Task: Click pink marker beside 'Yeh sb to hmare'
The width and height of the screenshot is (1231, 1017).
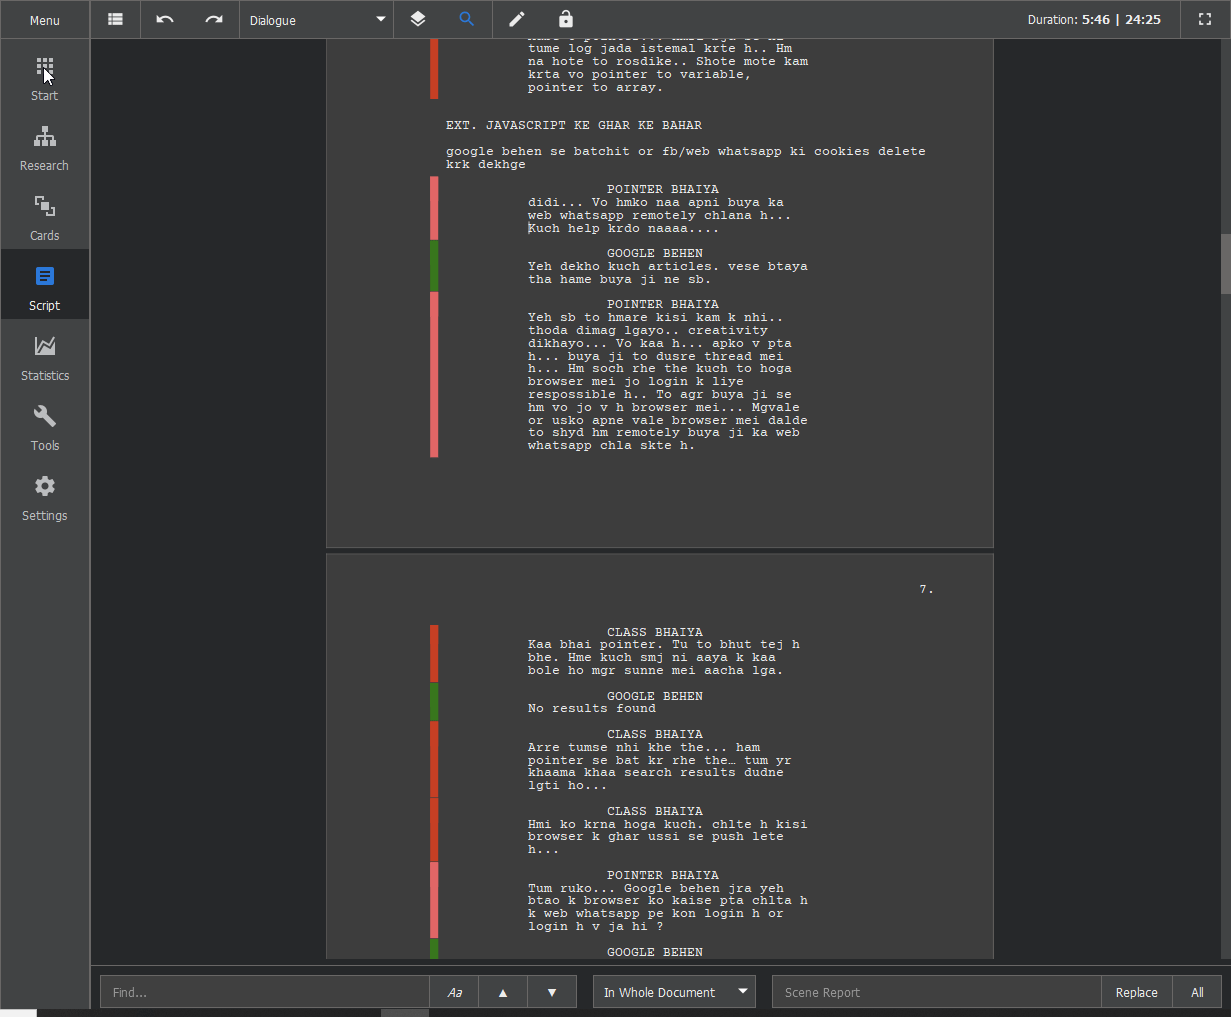Action: 434,375
